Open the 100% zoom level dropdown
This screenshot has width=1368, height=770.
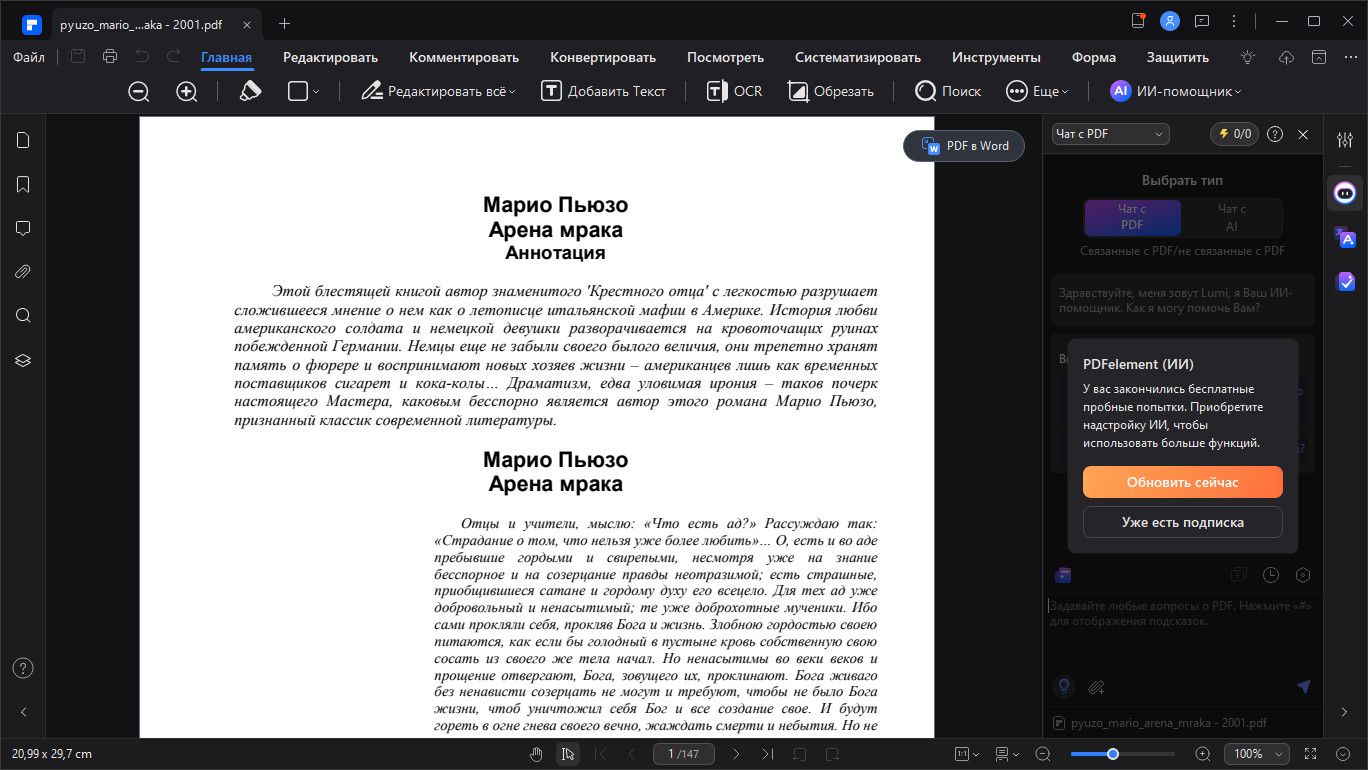pos(1256,754)
